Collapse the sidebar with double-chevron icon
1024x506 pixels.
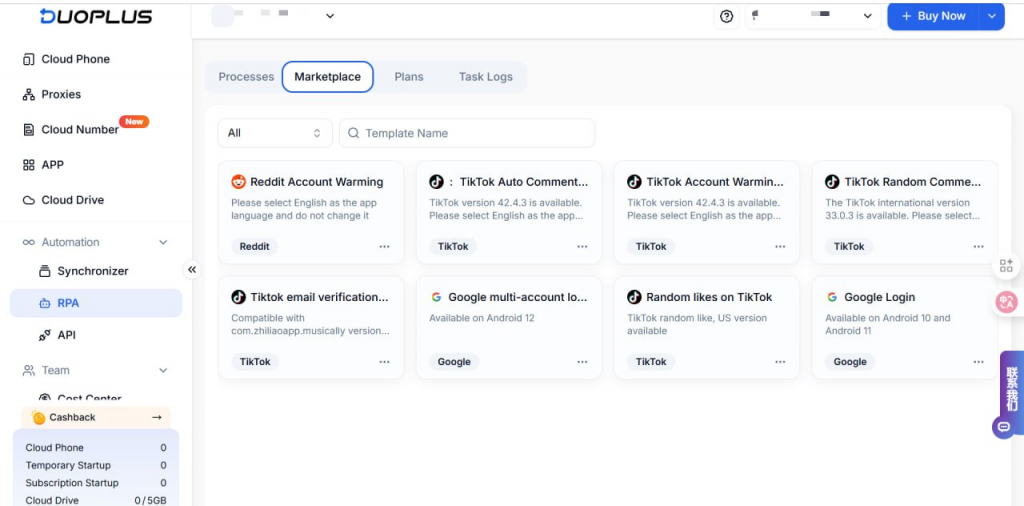(192, 269)
